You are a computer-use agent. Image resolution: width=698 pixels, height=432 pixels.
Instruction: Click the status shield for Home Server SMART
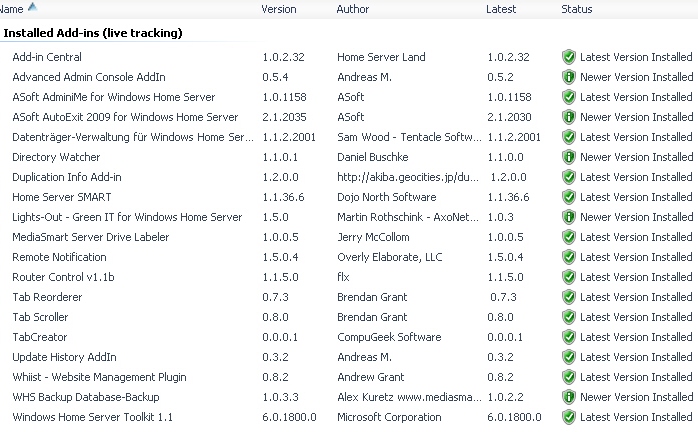point(568,197)
